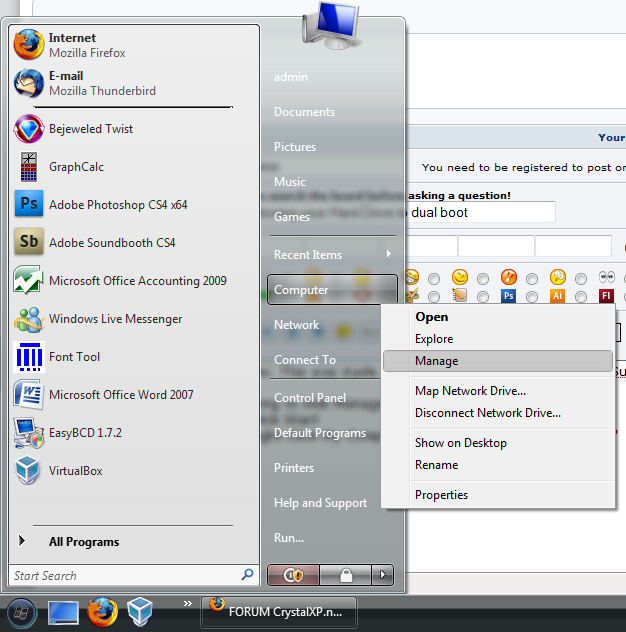
Task: Click the confused smiley emoticon in forum
Action: click(558, 277)
